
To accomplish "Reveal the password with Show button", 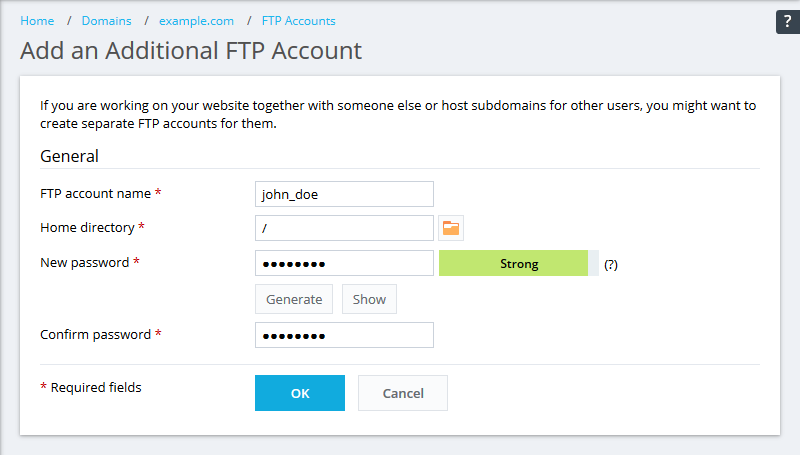I will (369, 299).
